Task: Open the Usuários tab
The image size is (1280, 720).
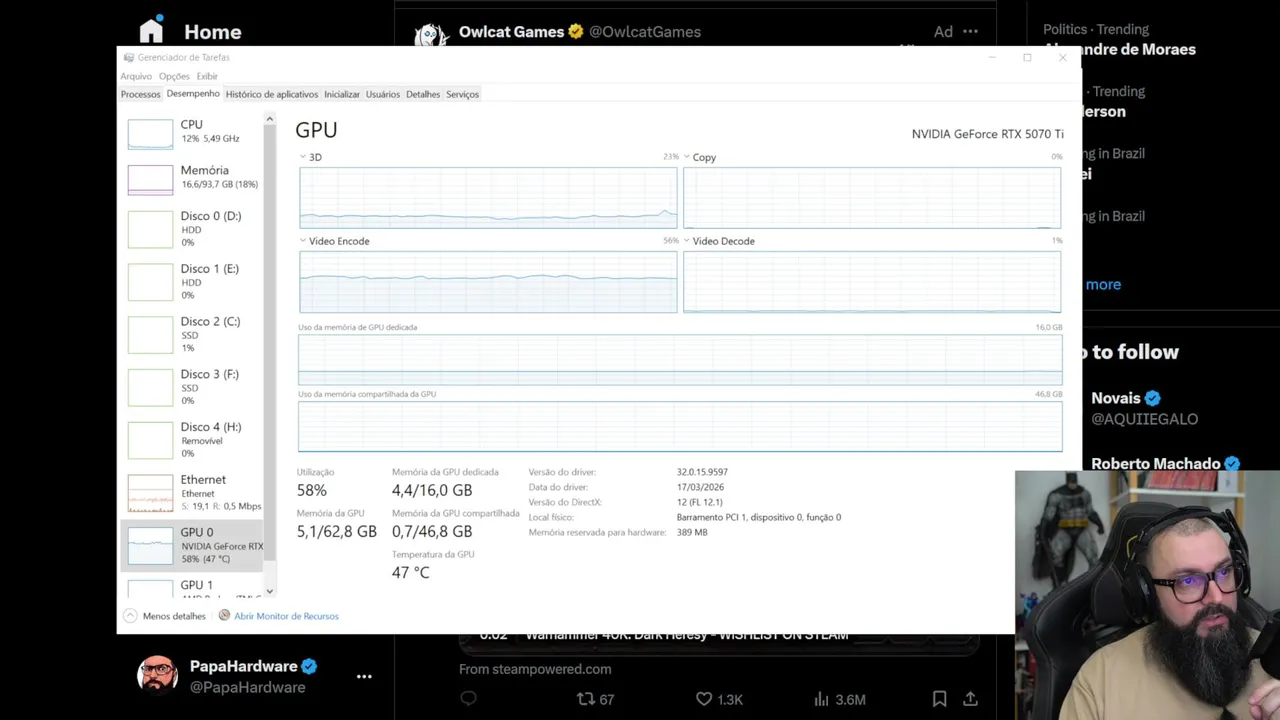Action: [383, 94]
